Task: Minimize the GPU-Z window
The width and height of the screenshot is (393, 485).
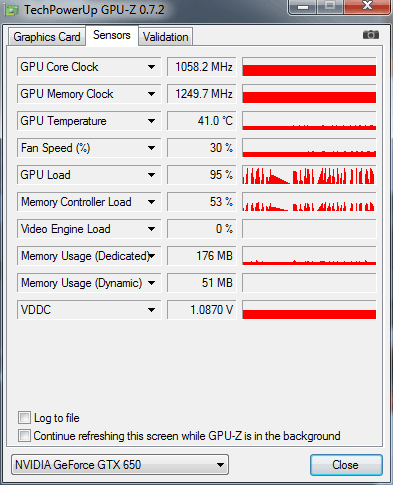Action: [303, 7]
